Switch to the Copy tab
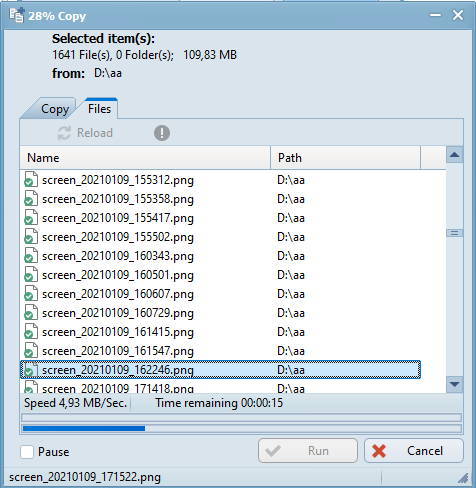This screenshot has width=476, height=488. coord(54,109)
